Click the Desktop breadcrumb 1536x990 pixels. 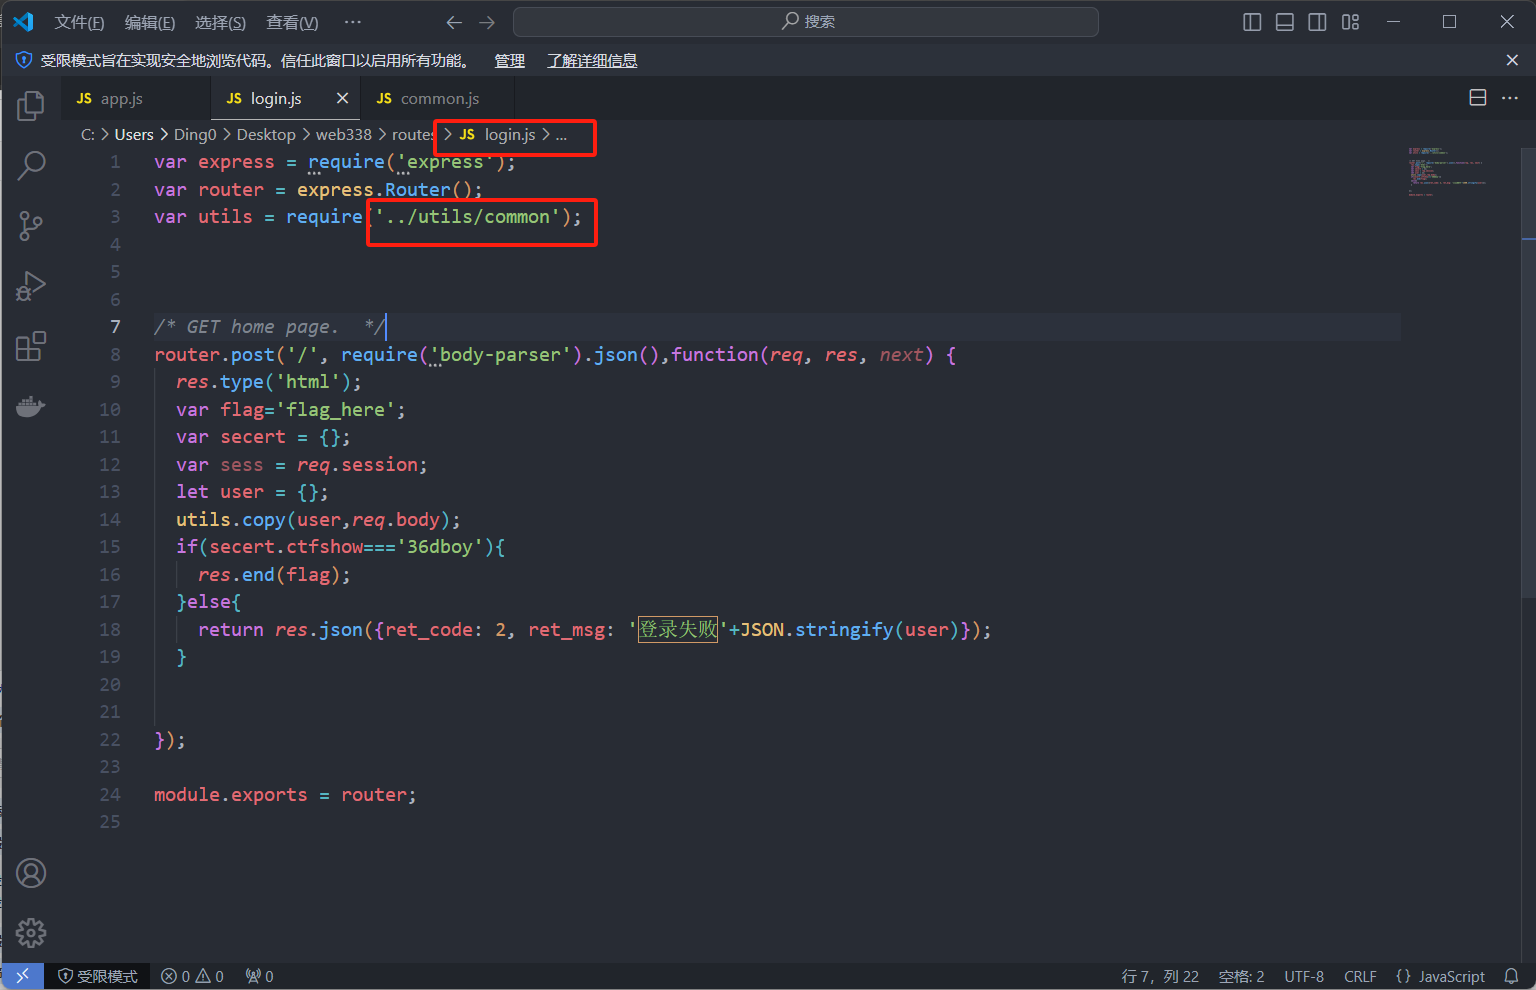point(266,134)
